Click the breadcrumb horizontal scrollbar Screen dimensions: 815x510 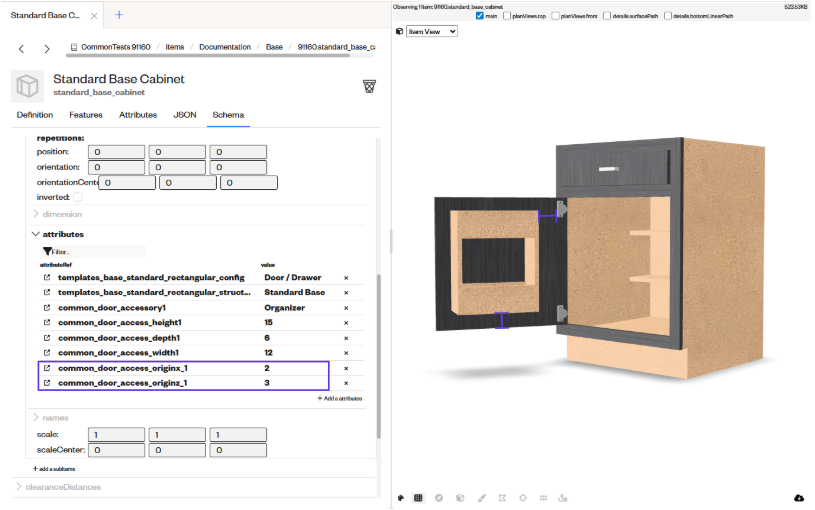click(x=208, y=55)
